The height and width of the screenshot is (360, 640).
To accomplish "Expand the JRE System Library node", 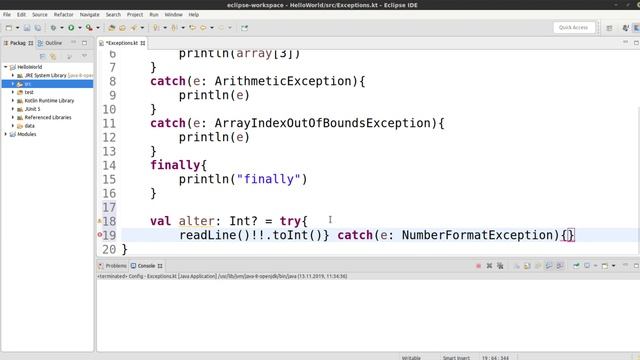I will pos(13,76).
